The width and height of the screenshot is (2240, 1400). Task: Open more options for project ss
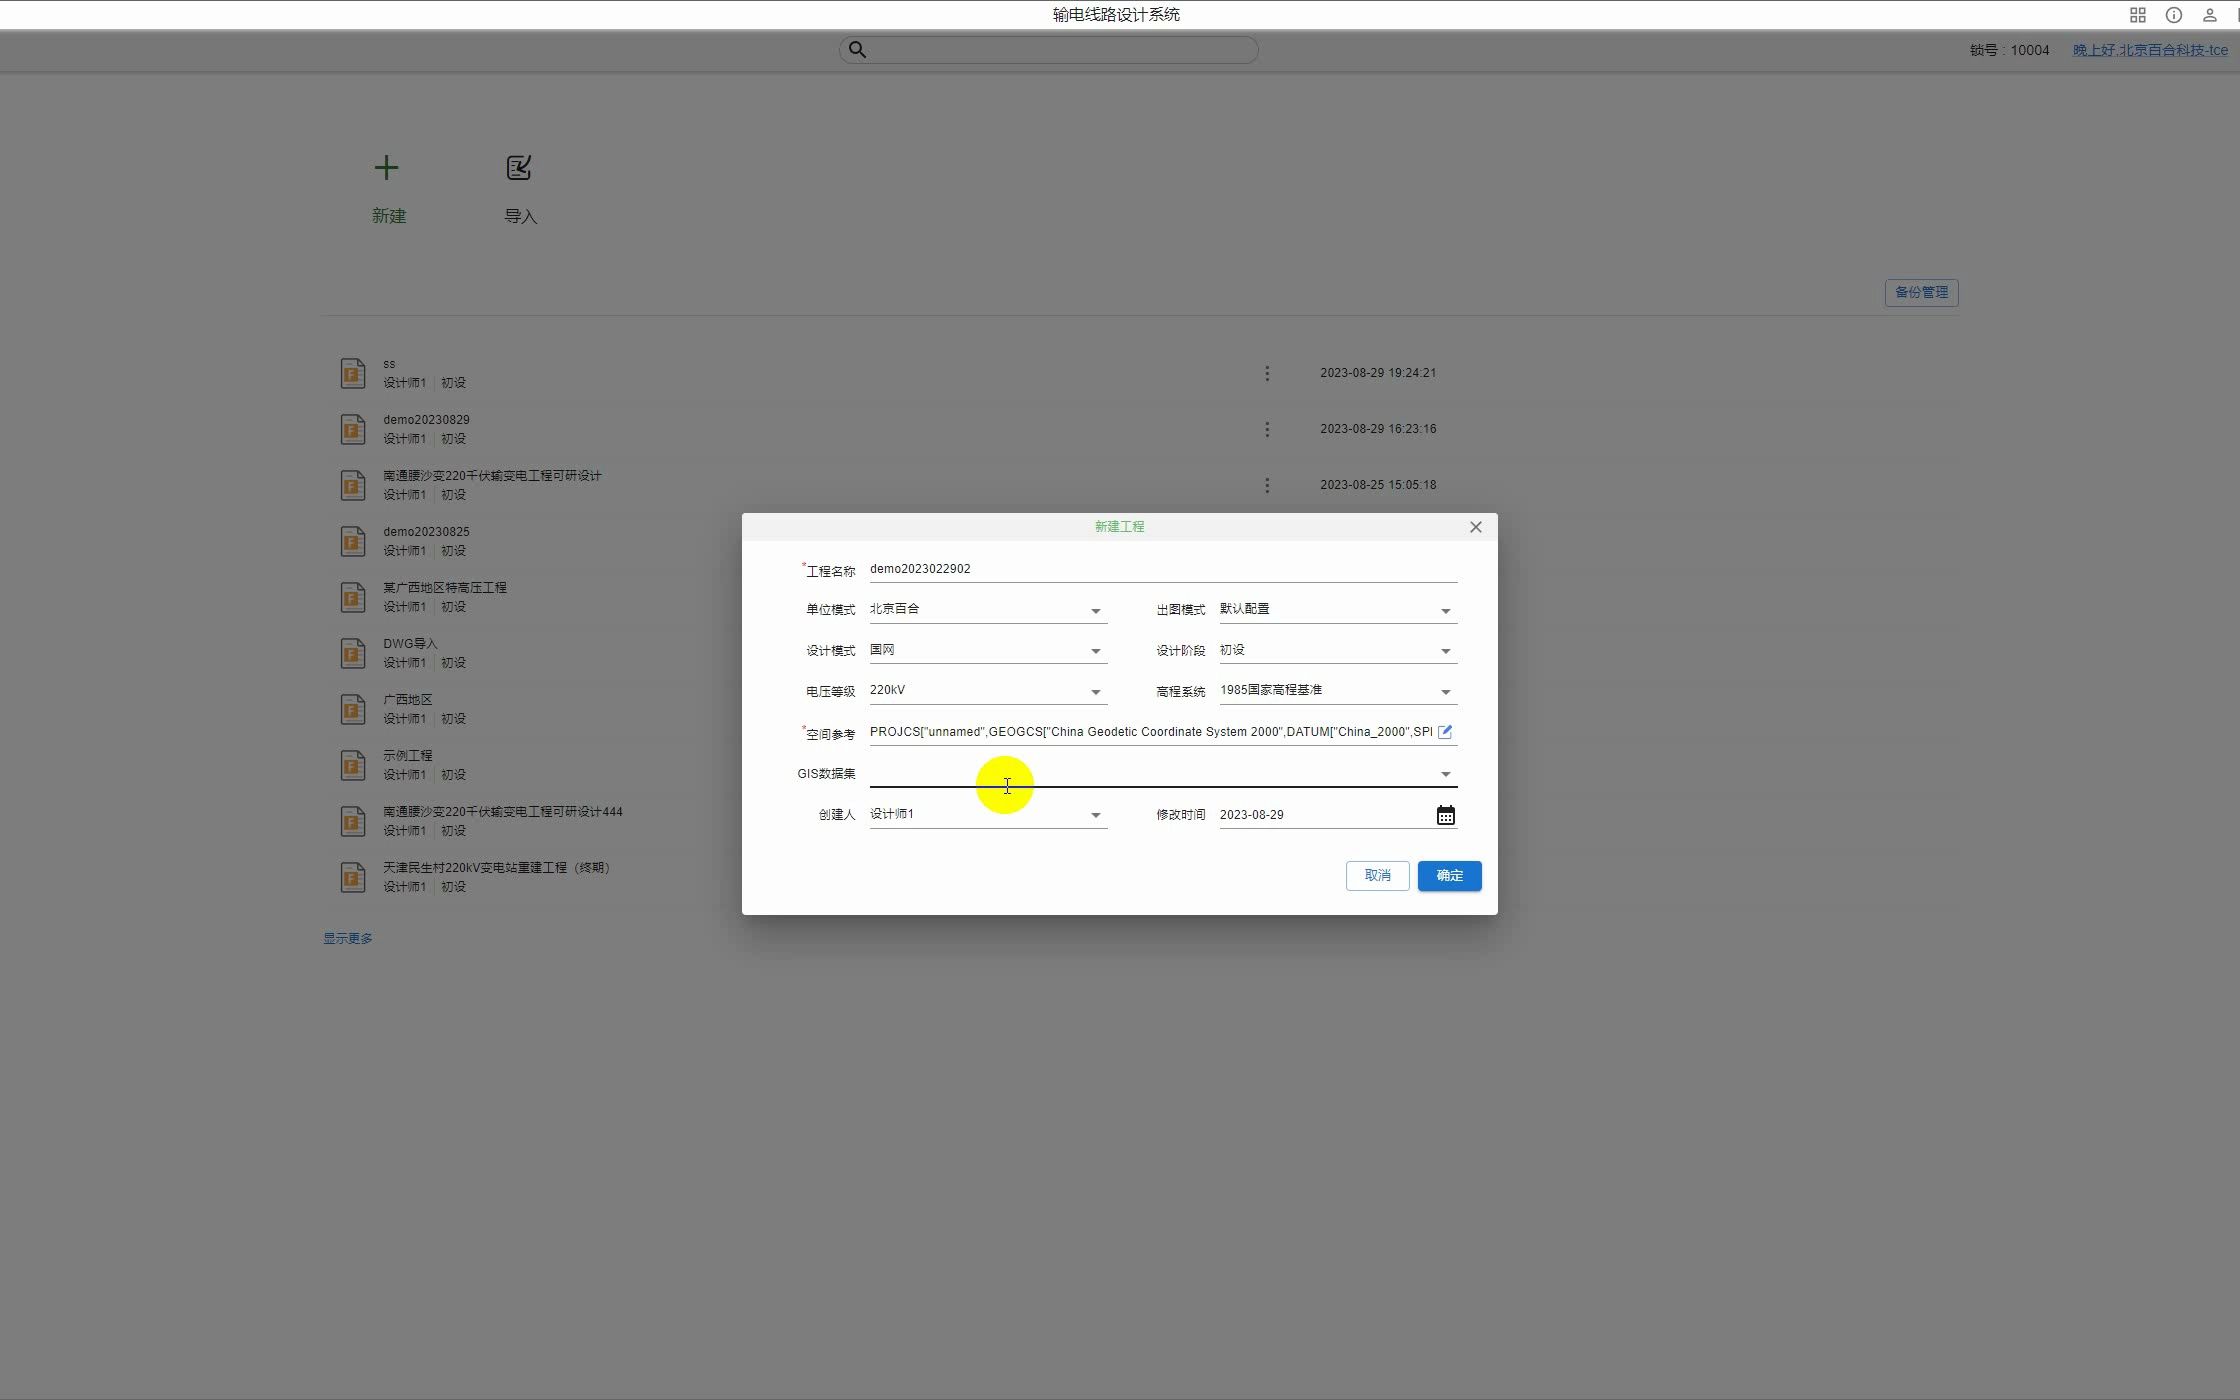pyautogui.click(x=1267, y=373)
